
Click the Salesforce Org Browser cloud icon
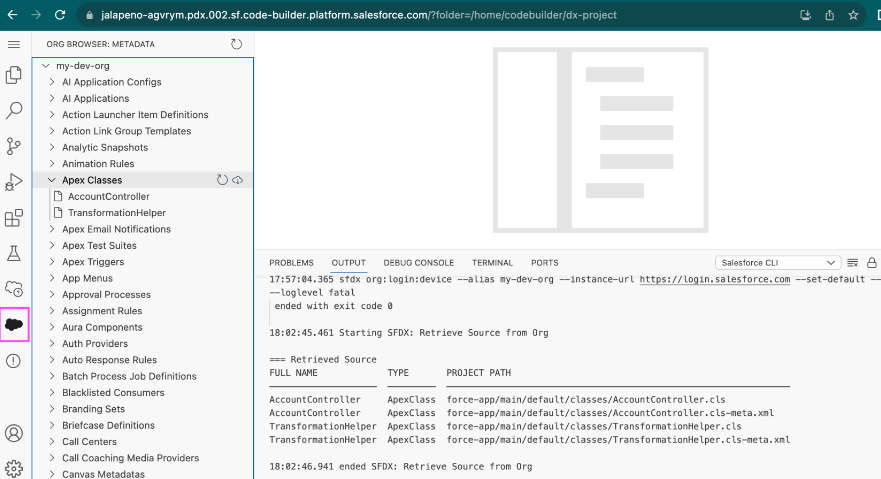14,324
